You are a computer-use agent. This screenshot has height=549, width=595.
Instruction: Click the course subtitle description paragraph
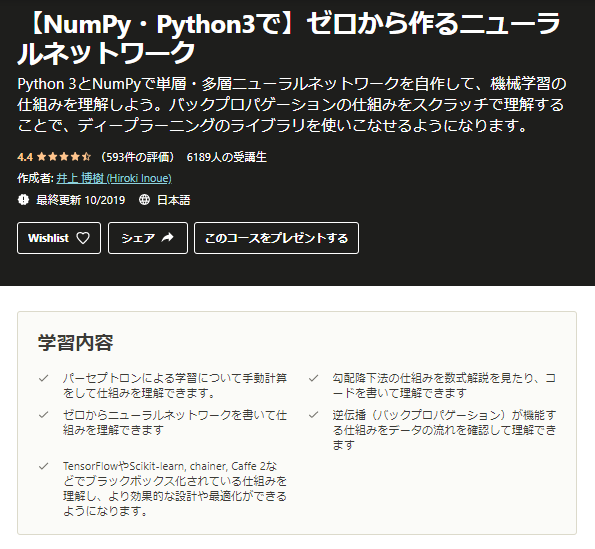point(291,105)
